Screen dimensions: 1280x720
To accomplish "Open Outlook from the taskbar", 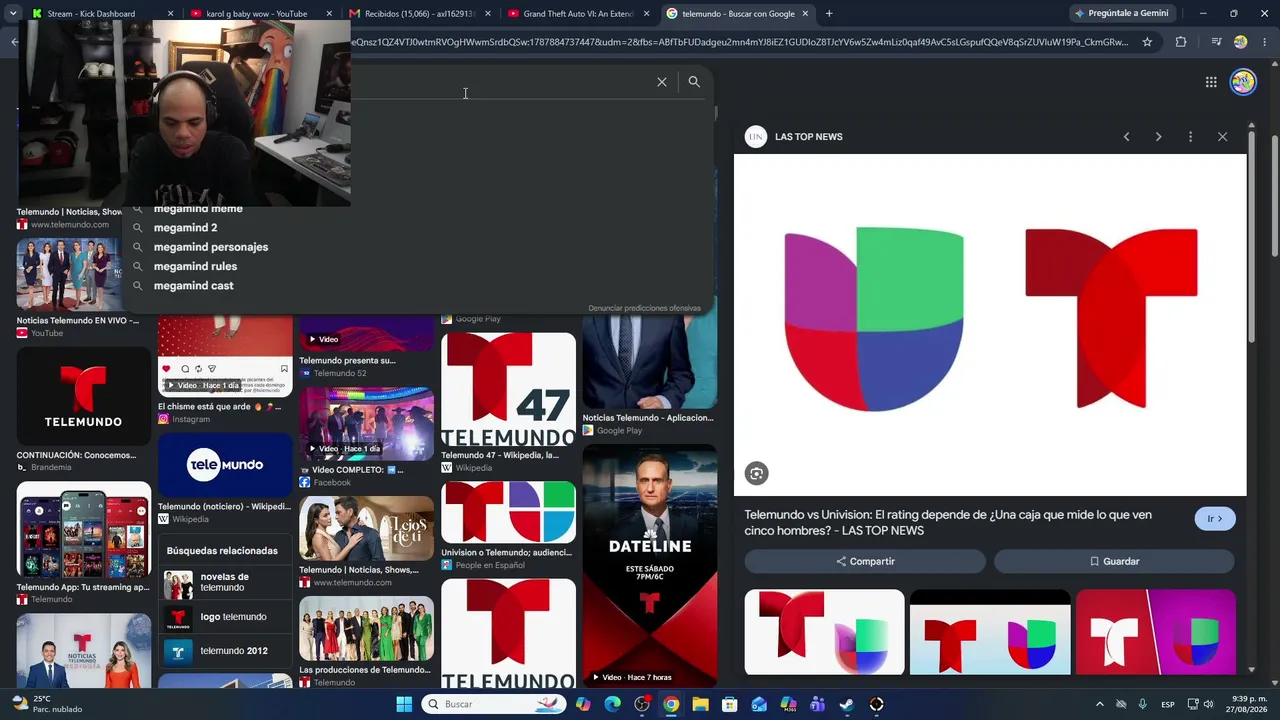I will pyautogui.click(x=759, y=704).
